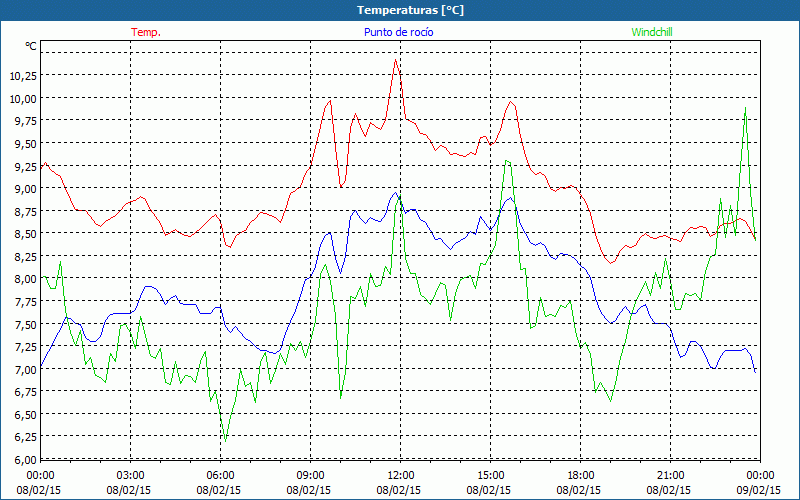The width and height of the screenshot is (800, 500).
Task: Click the °C axis unit label
Action: (31, 46)
